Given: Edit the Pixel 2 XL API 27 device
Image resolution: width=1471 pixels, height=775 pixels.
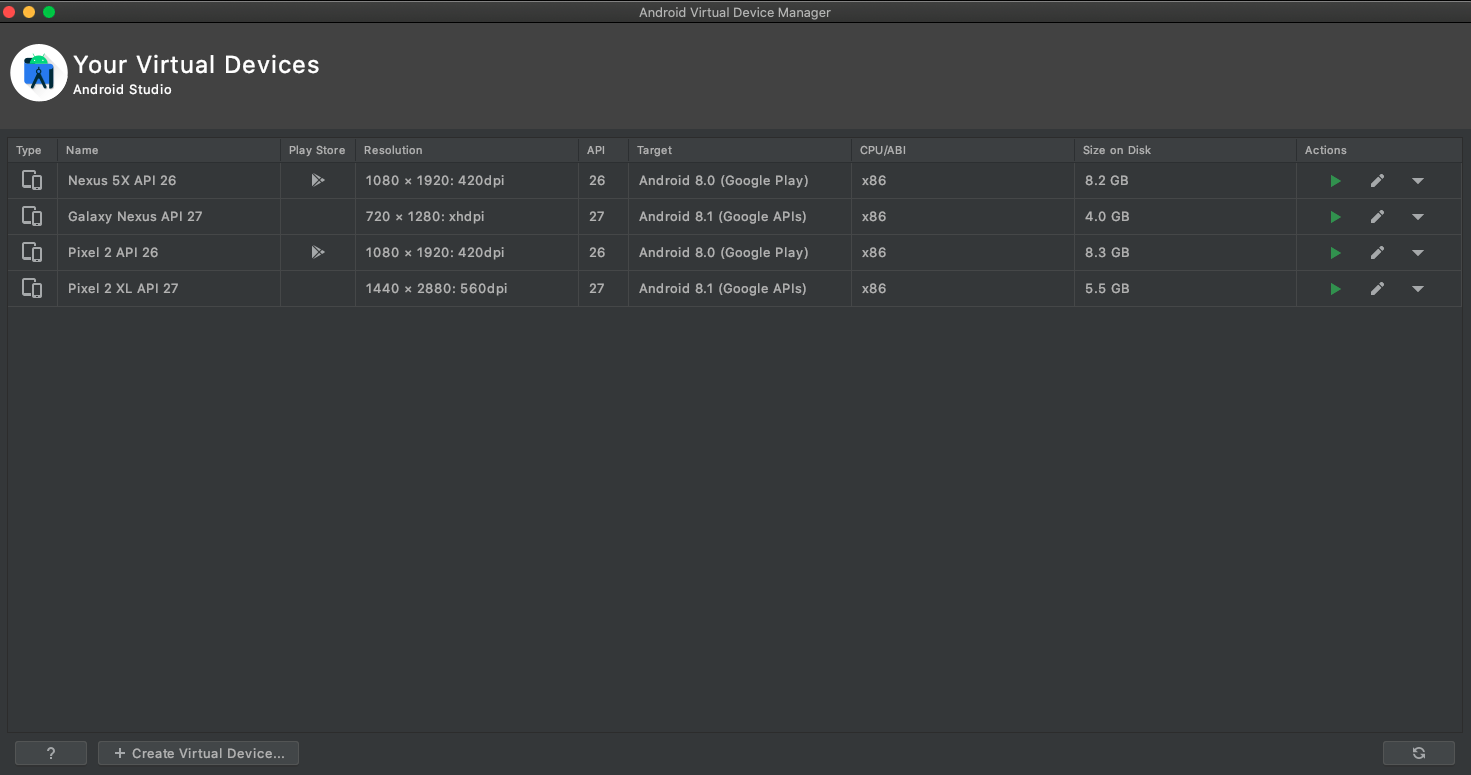Looking at the screenshot, I should tap(1377, 289).
